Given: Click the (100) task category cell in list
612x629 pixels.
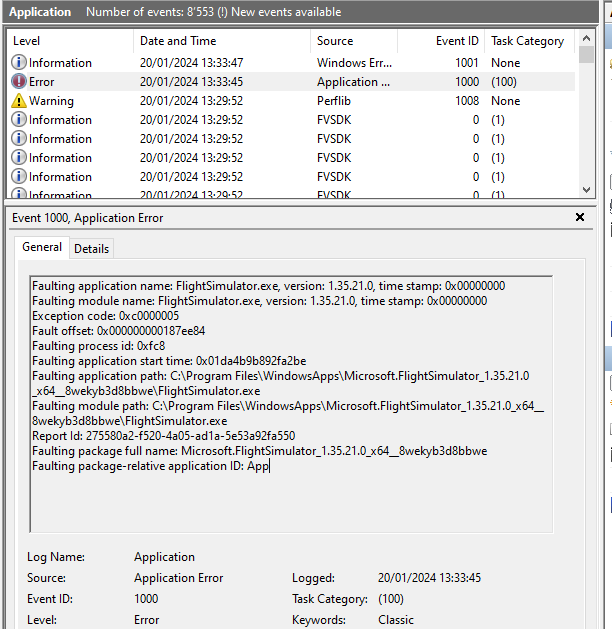Looking at the screenshot, I should (504, 82).
